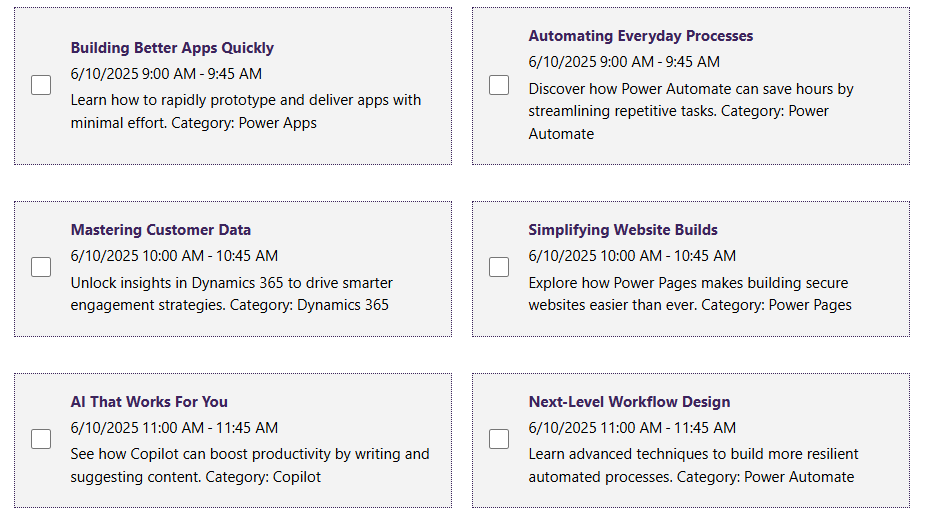Click the Copilot productivity description text

click(249, 465)
